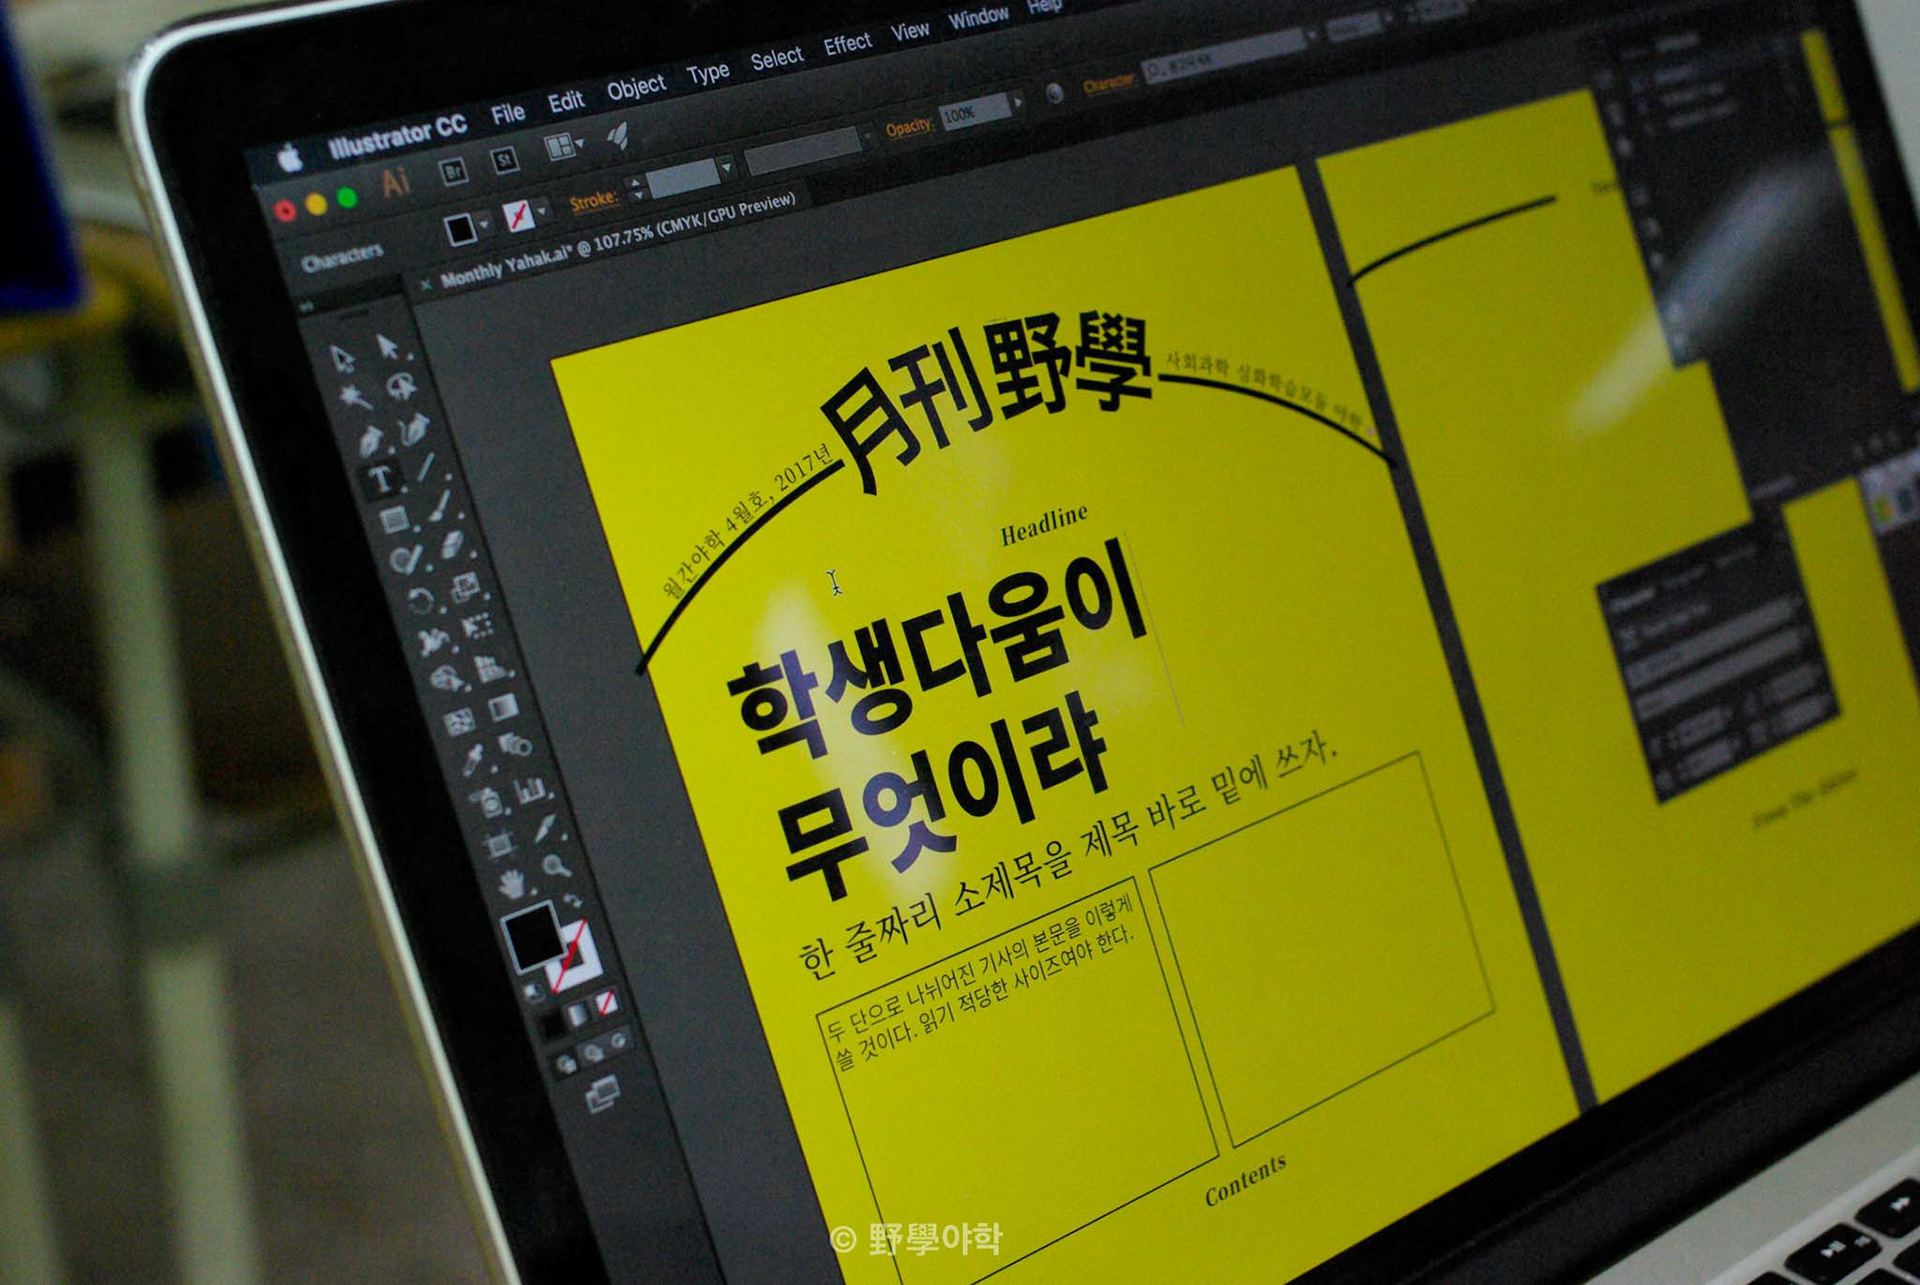
Task: Select the Selection (black arrow) tool
Action: click(x=343, y=359)
